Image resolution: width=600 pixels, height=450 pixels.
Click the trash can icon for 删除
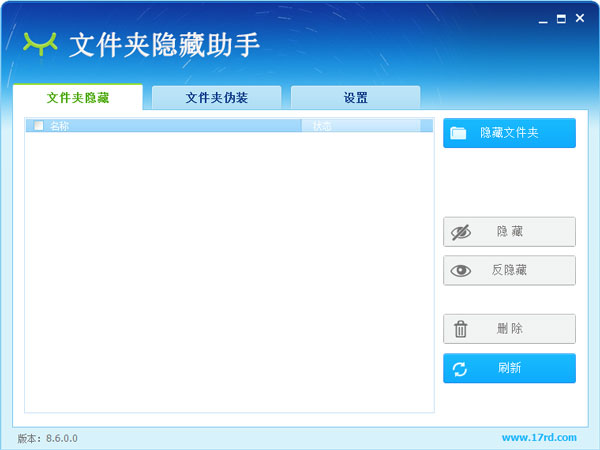coord(460,329)
